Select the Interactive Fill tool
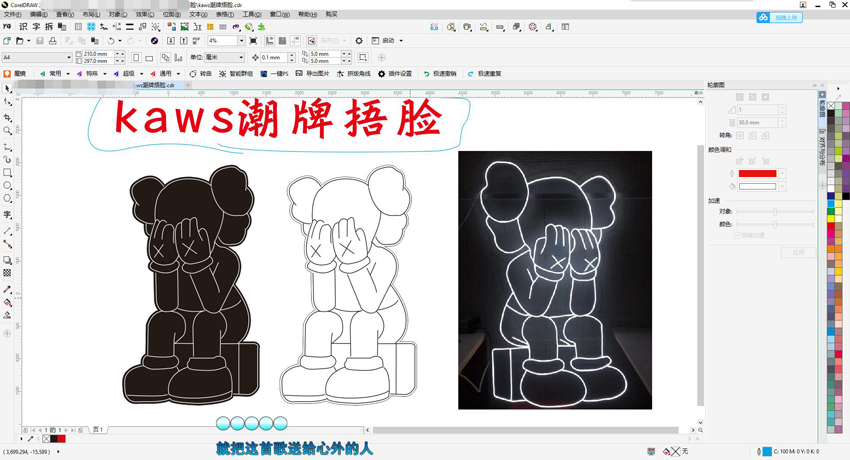Screen dimensions: 850x460 tap(7, 303)
